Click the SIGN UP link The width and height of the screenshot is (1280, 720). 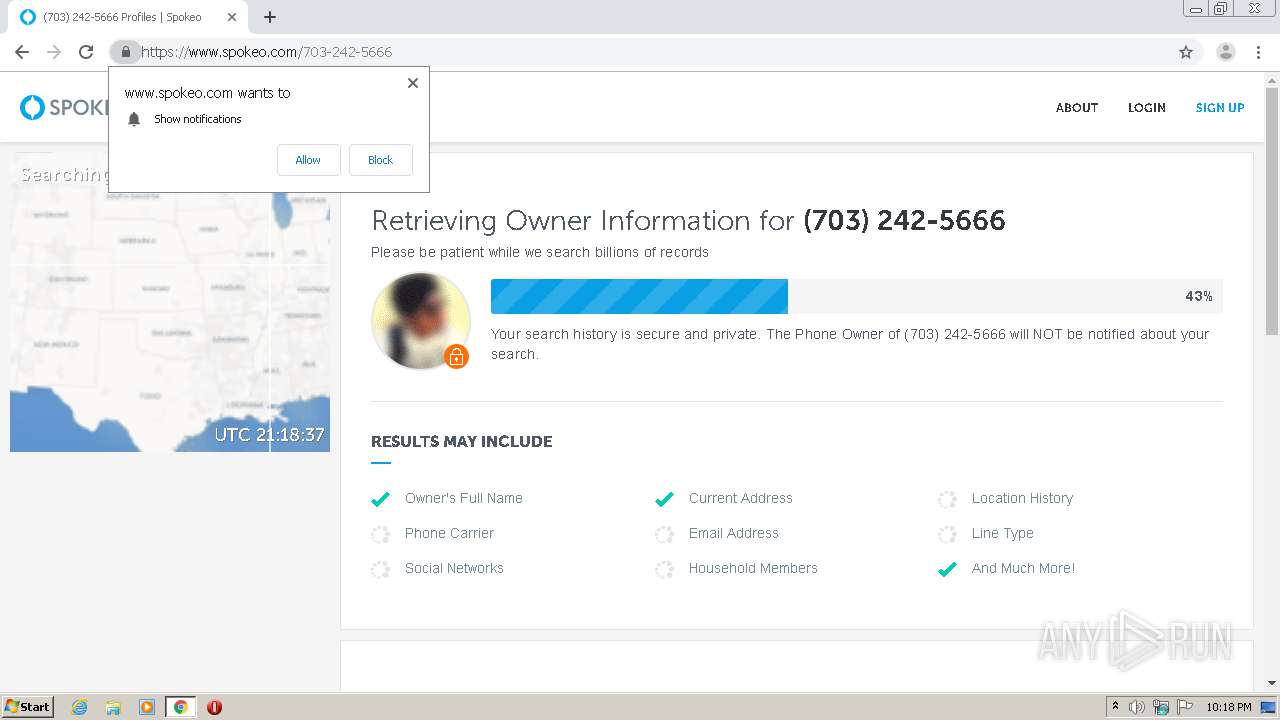click(1220, 108)
